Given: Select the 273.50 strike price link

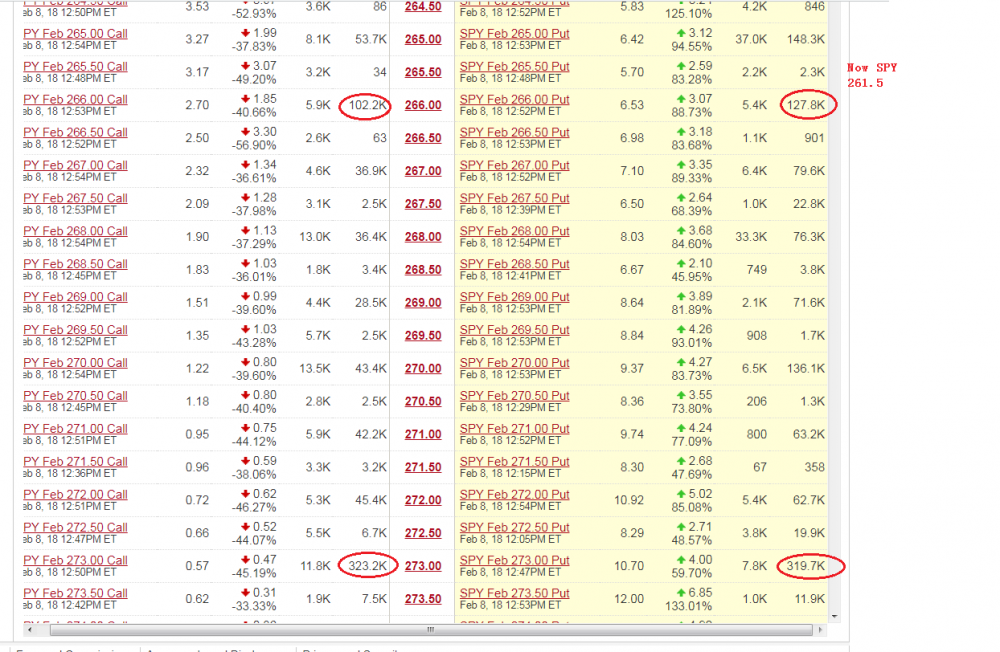Looking at the screenshot, I should [423, 599].
